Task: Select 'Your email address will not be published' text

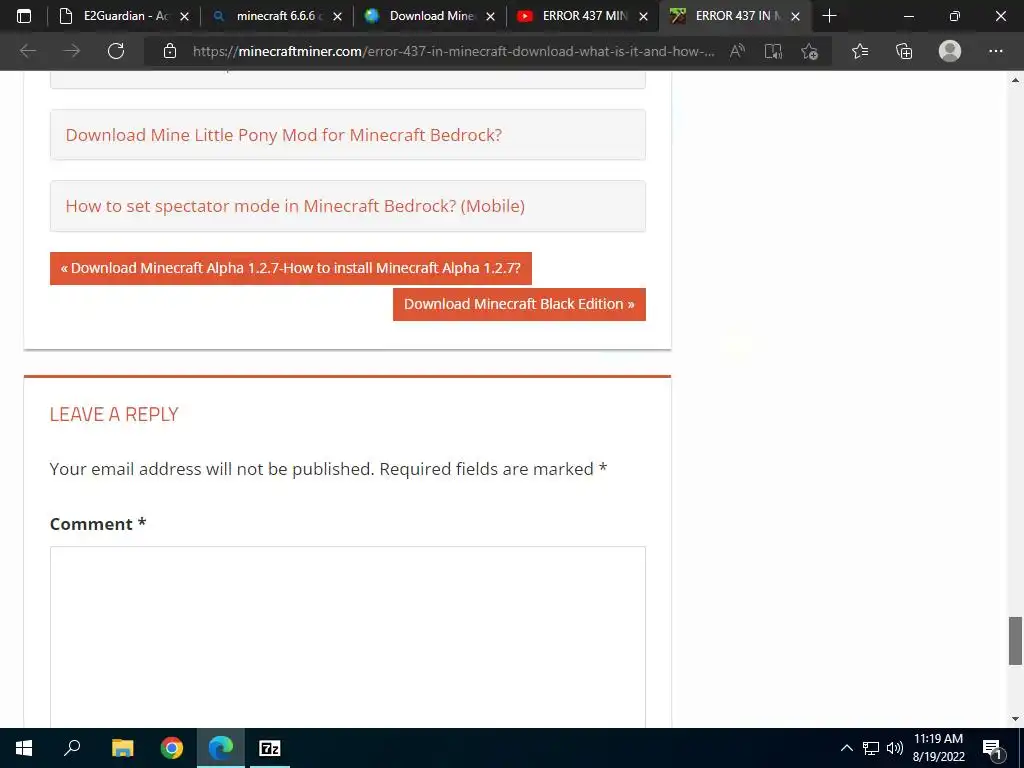Action: point(212,469)
